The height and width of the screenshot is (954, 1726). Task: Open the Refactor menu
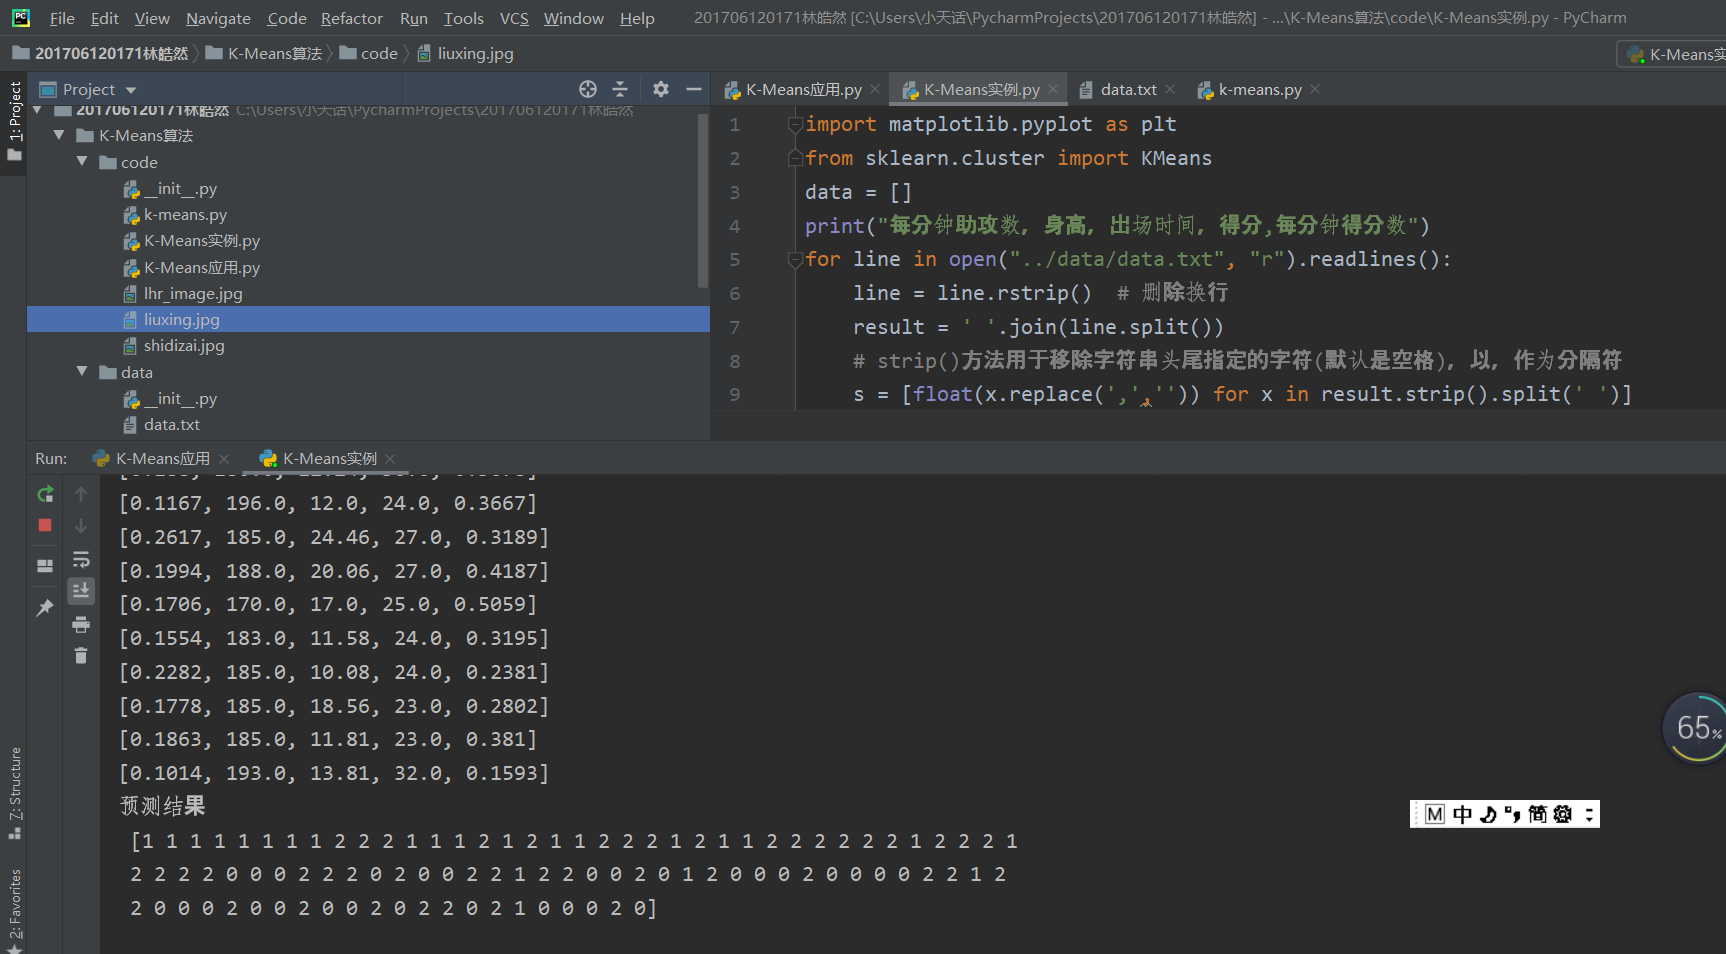(x=352, y=18)
